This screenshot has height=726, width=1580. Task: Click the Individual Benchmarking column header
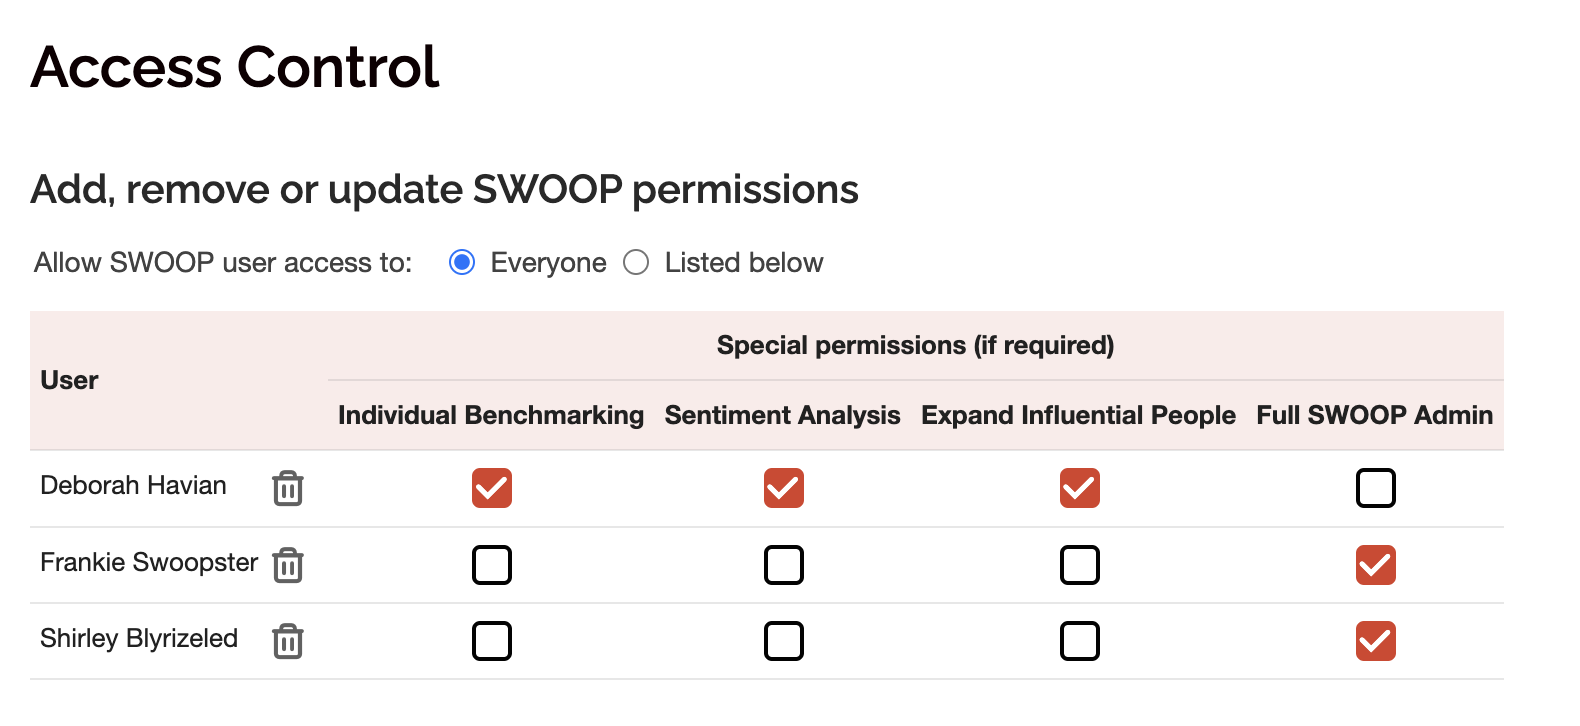[x=490, y=415]
